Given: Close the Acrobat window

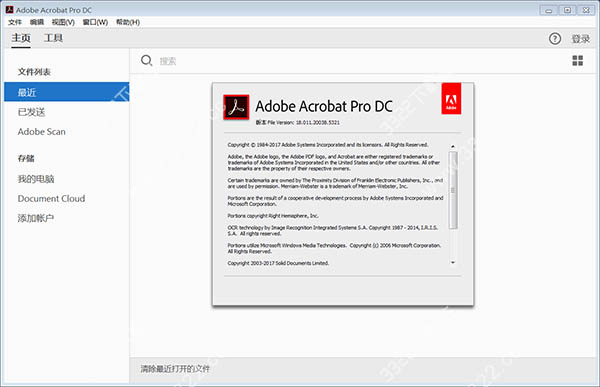Looking at the screenshot, I should tap(586, 10).
